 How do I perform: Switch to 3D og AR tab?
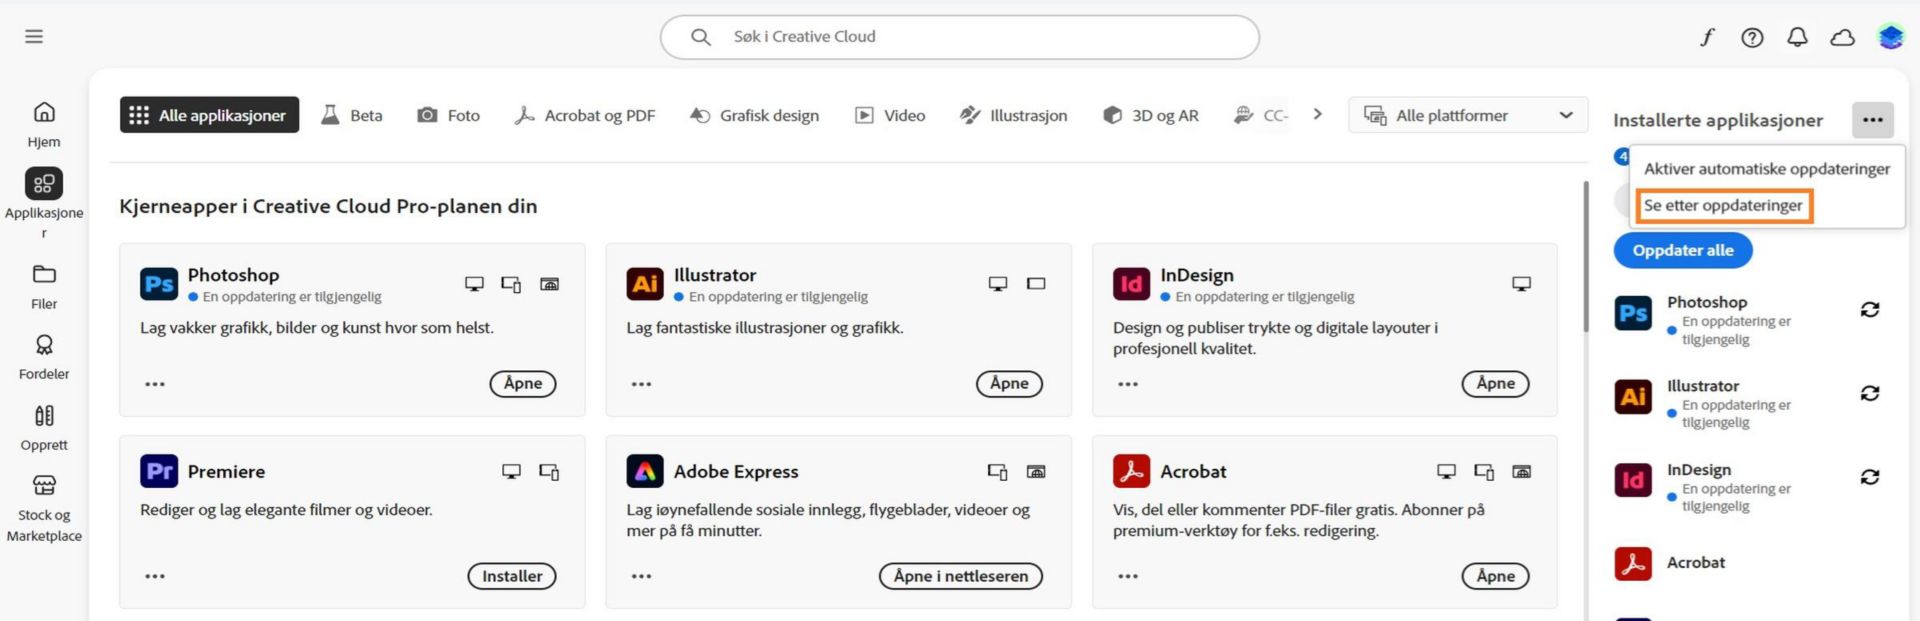[1150, 115]
